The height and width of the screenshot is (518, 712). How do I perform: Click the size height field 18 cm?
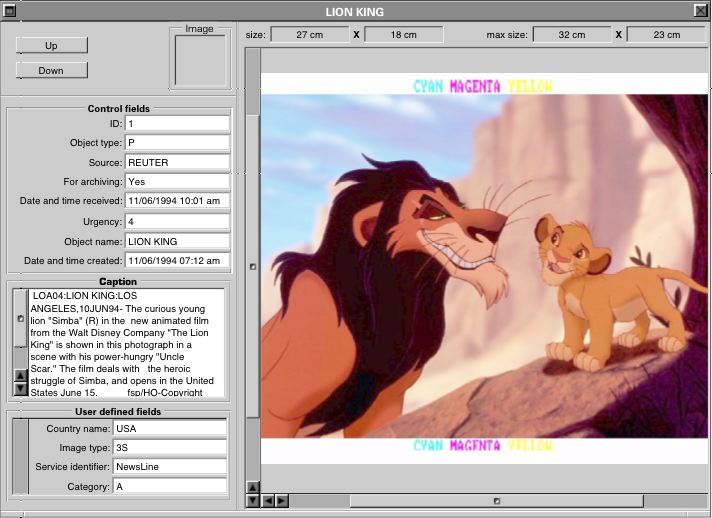pos(404,35)
